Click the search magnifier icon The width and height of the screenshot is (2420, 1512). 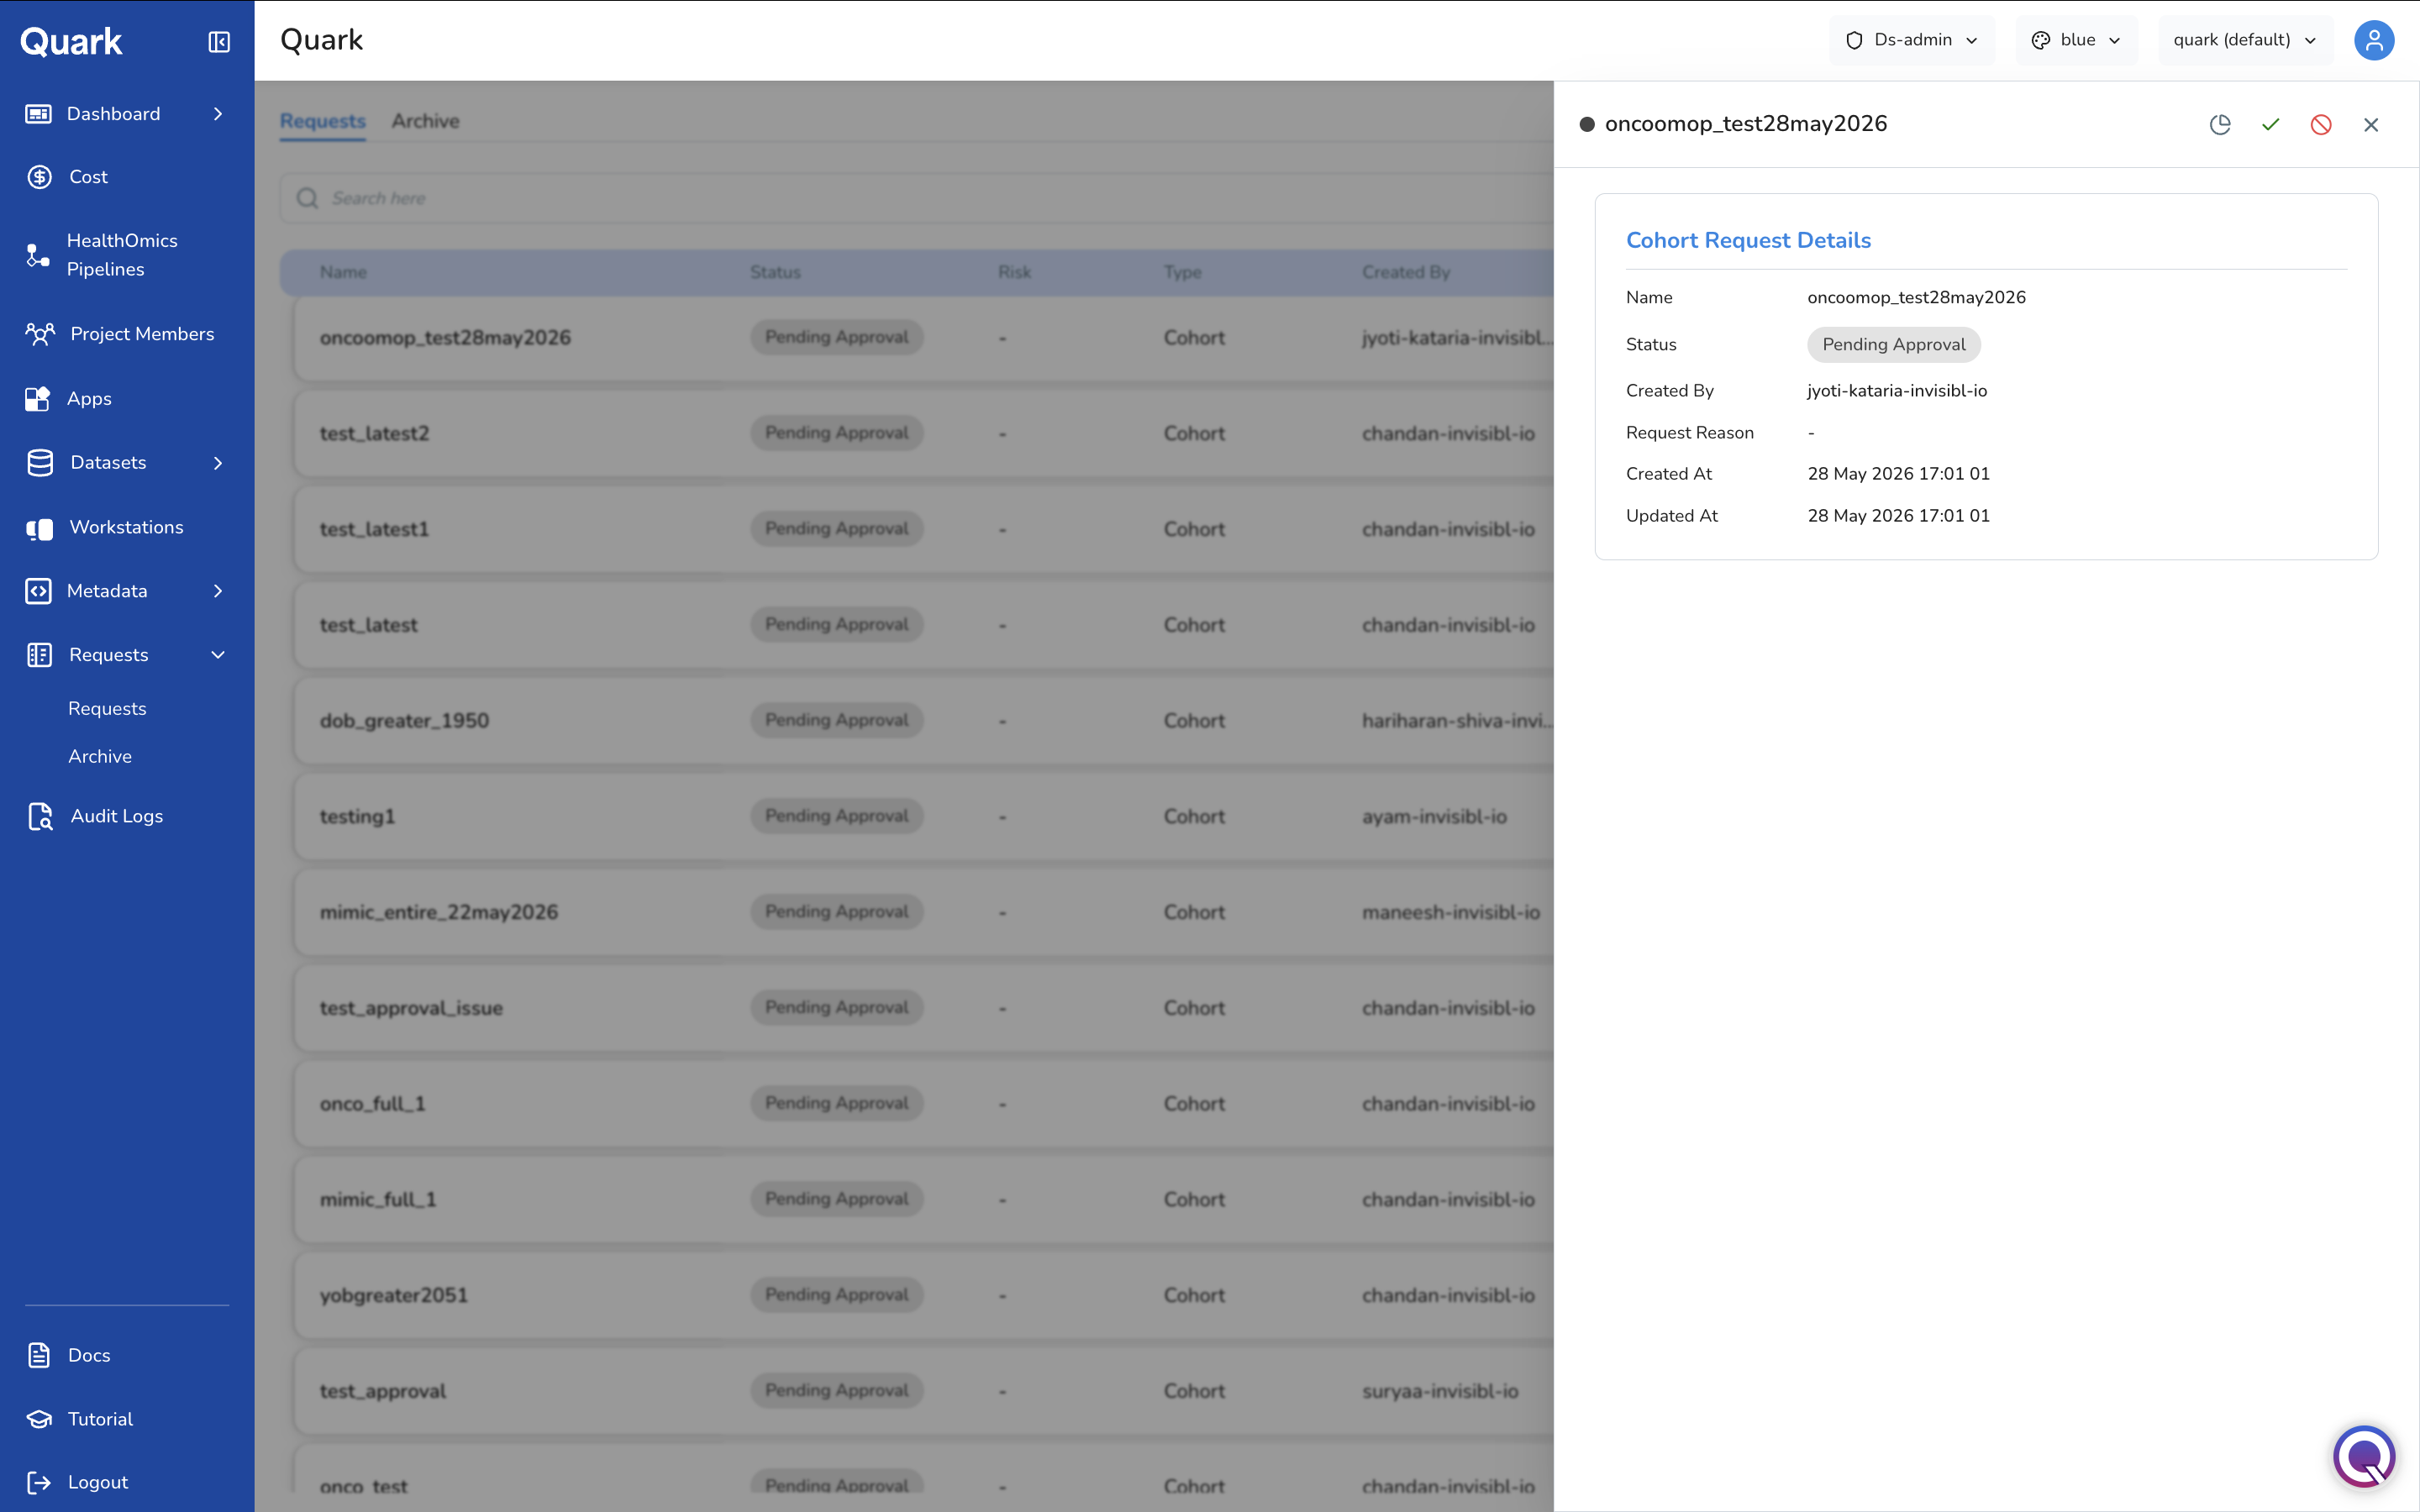(307, 198)
